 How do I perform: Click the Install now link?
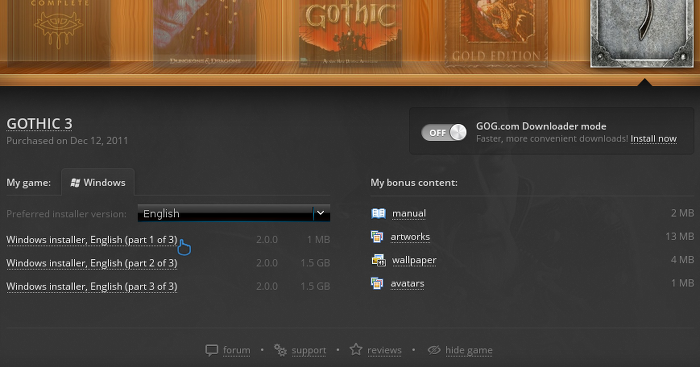(x=653, y=139)
